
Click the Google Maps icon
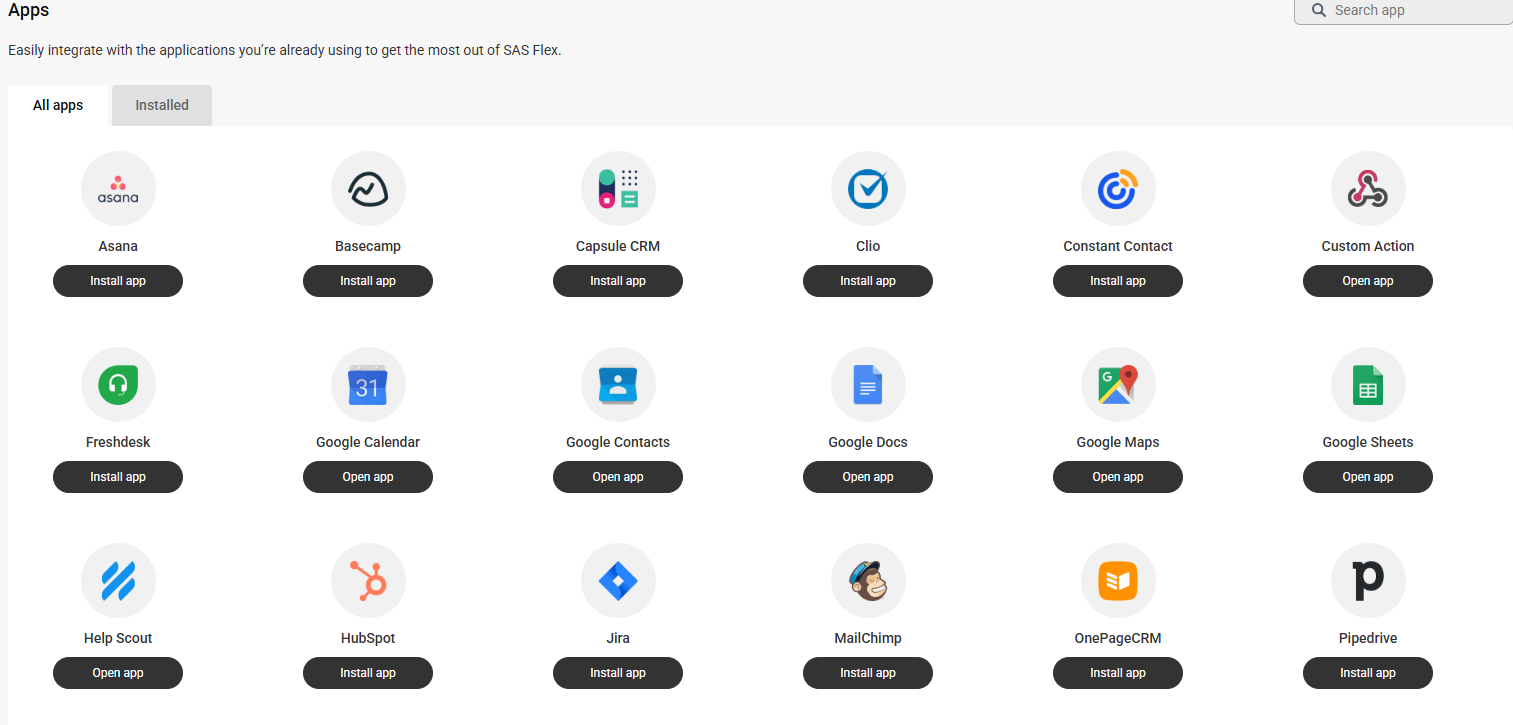pos(1118,385)
